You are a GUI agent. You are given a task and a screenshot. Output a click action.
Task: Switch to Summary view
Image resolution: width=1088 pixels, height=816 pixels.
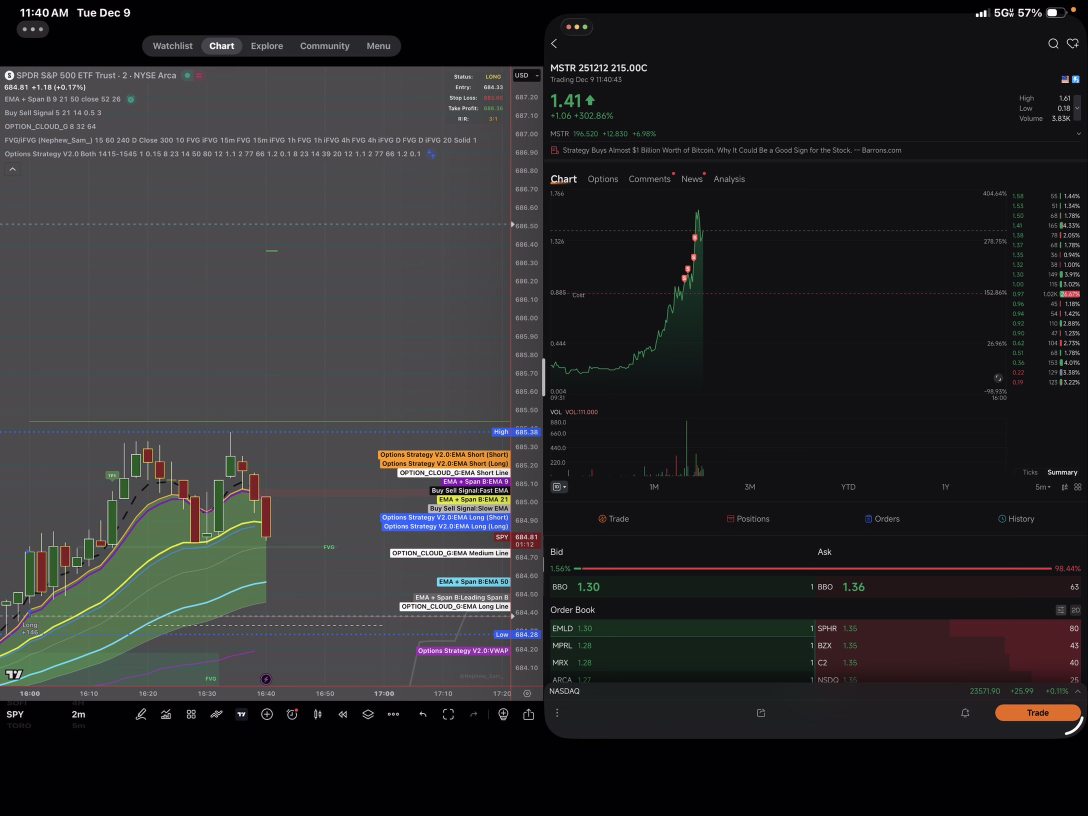point(1062,473)
